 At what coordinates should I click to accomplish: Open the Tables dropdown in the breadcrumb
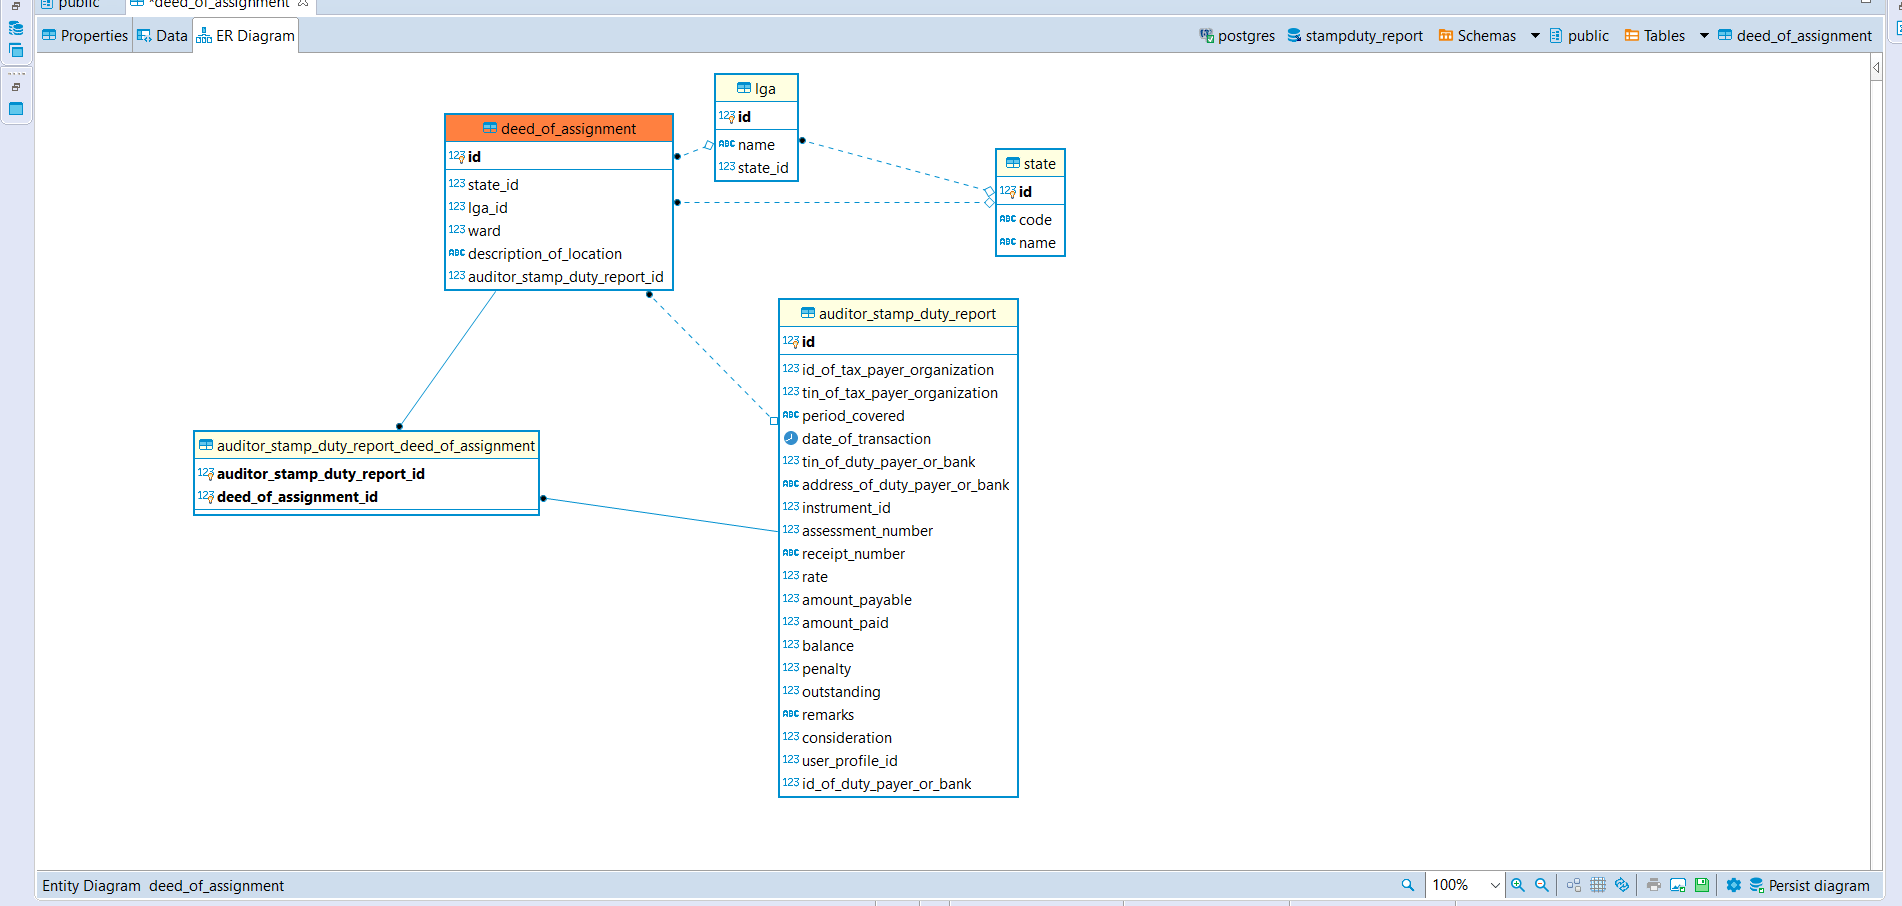coord(1703,35)
